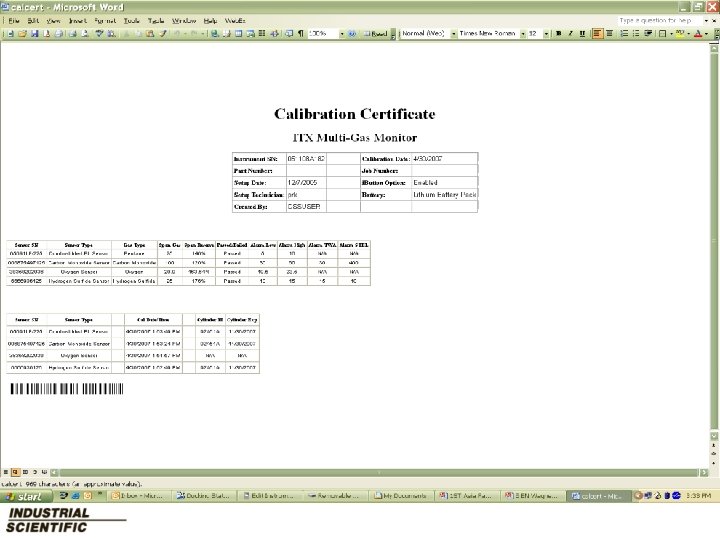Expand the border options arrow
This screenshot has width=720, height=540.
pyautogui.click(x=671, y=34)
